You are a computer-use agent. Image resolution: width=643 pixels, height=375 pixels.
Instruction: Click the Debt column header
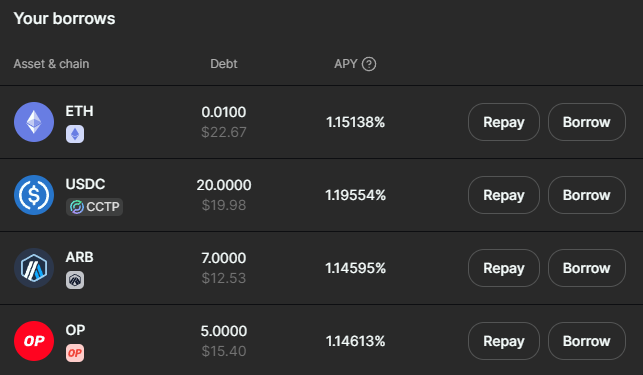point(224,64)
